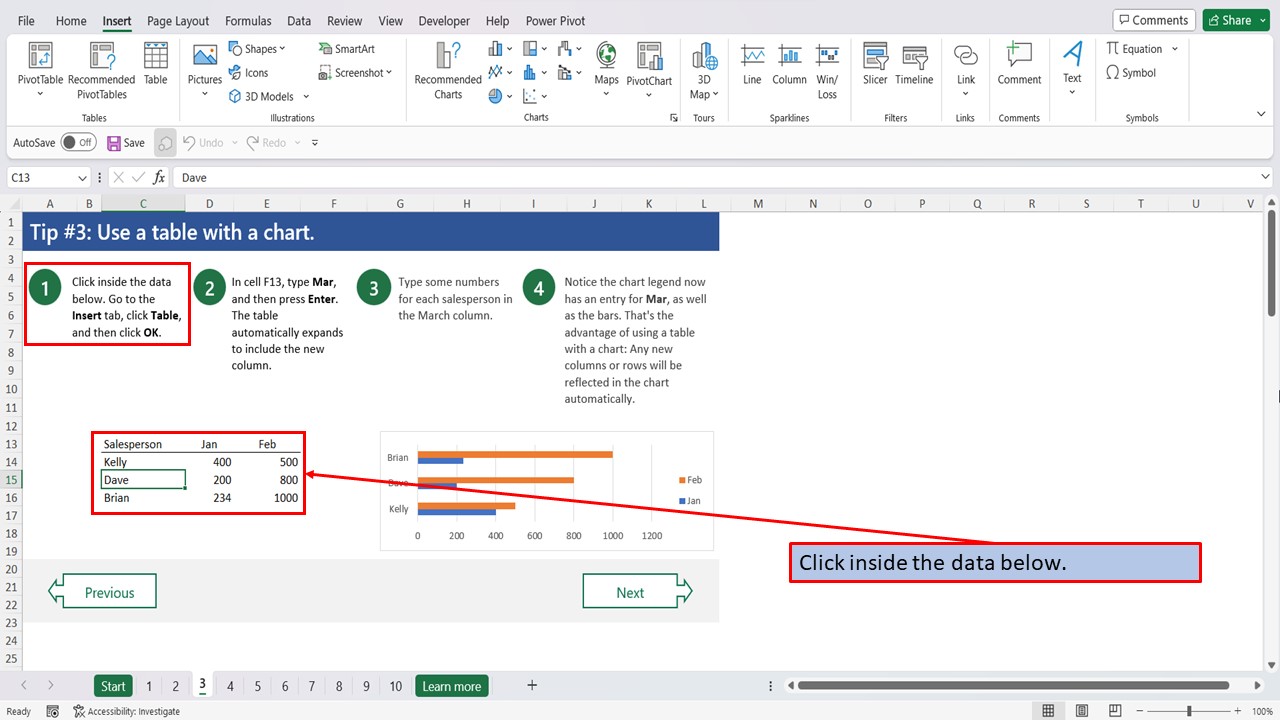Switch to Page Layout view in status bar

(x=1078, y=711)
